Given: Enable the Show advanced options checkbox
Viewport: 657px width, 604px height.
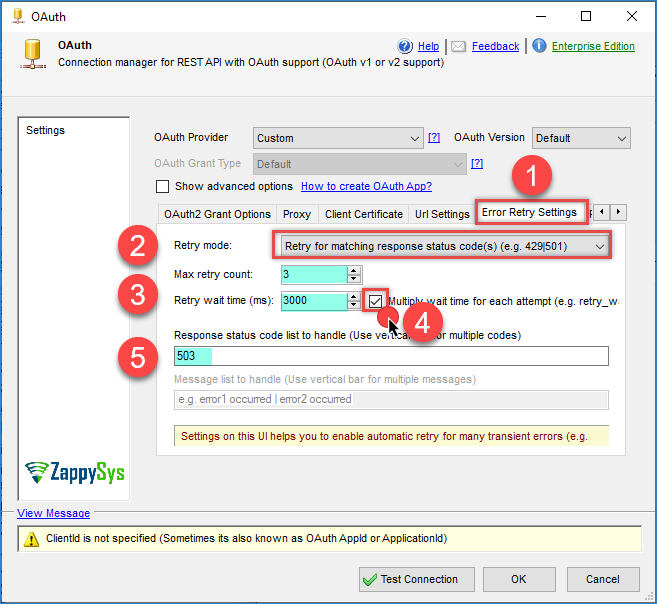Looking at the screenshot, I should (x=162, y=186).
